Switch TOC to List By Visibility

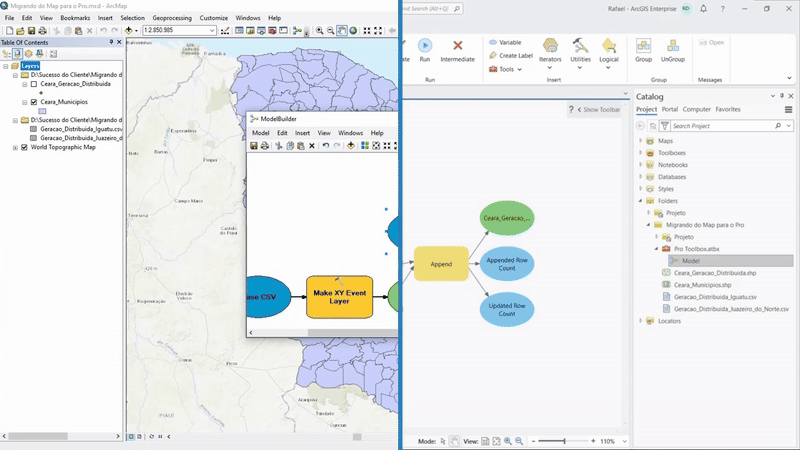click(29, 54)
